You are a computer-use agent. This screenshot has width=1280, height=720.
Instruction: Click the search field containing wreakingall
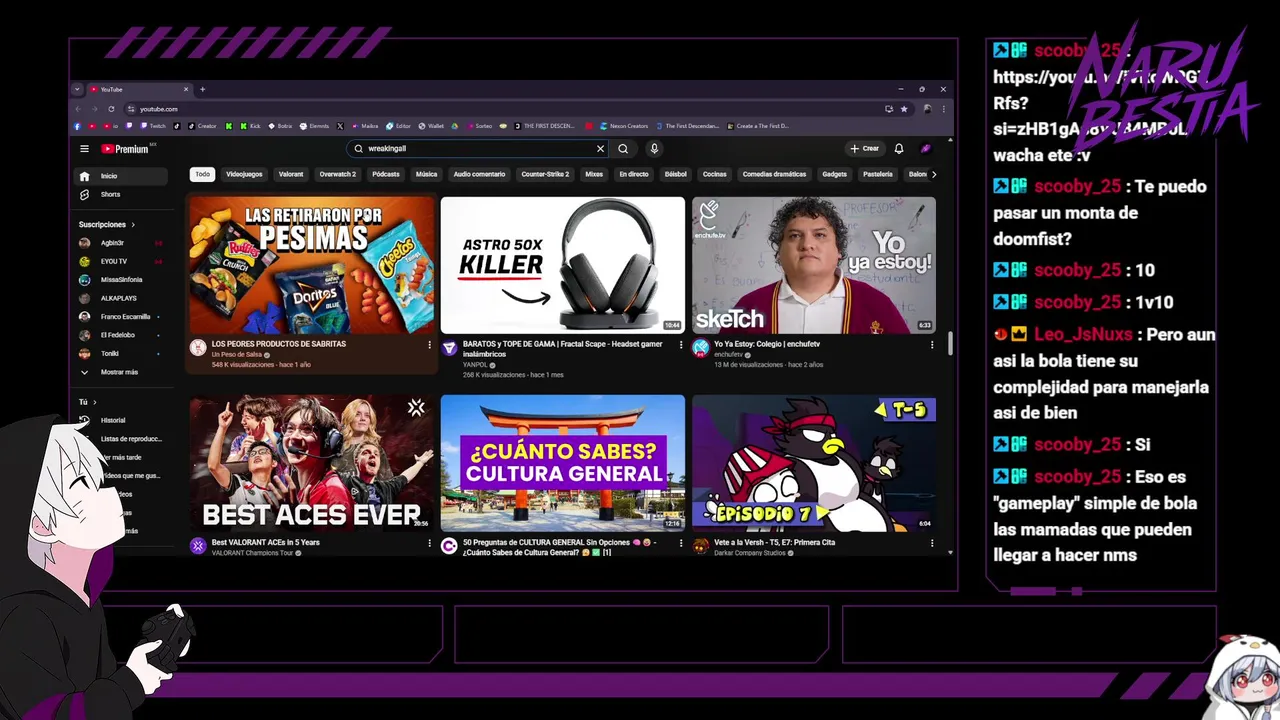478,148
